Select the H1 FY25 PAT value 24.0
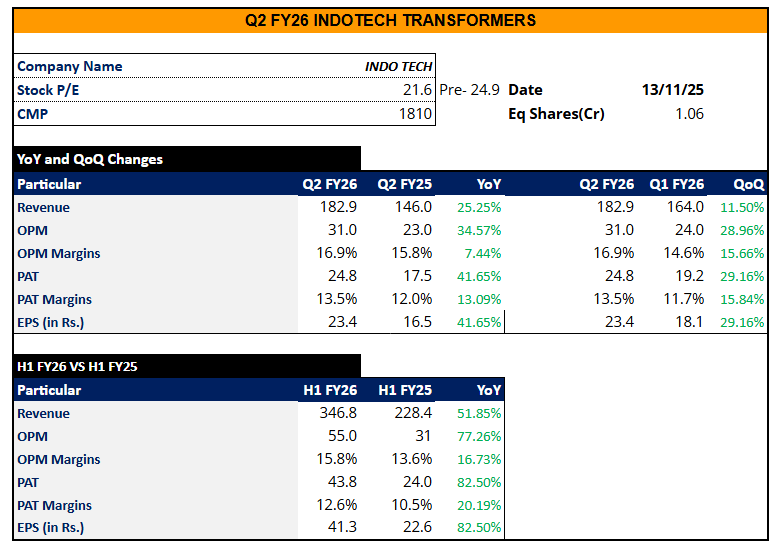This screenshot has height=553, width=781. coord(415,482)
